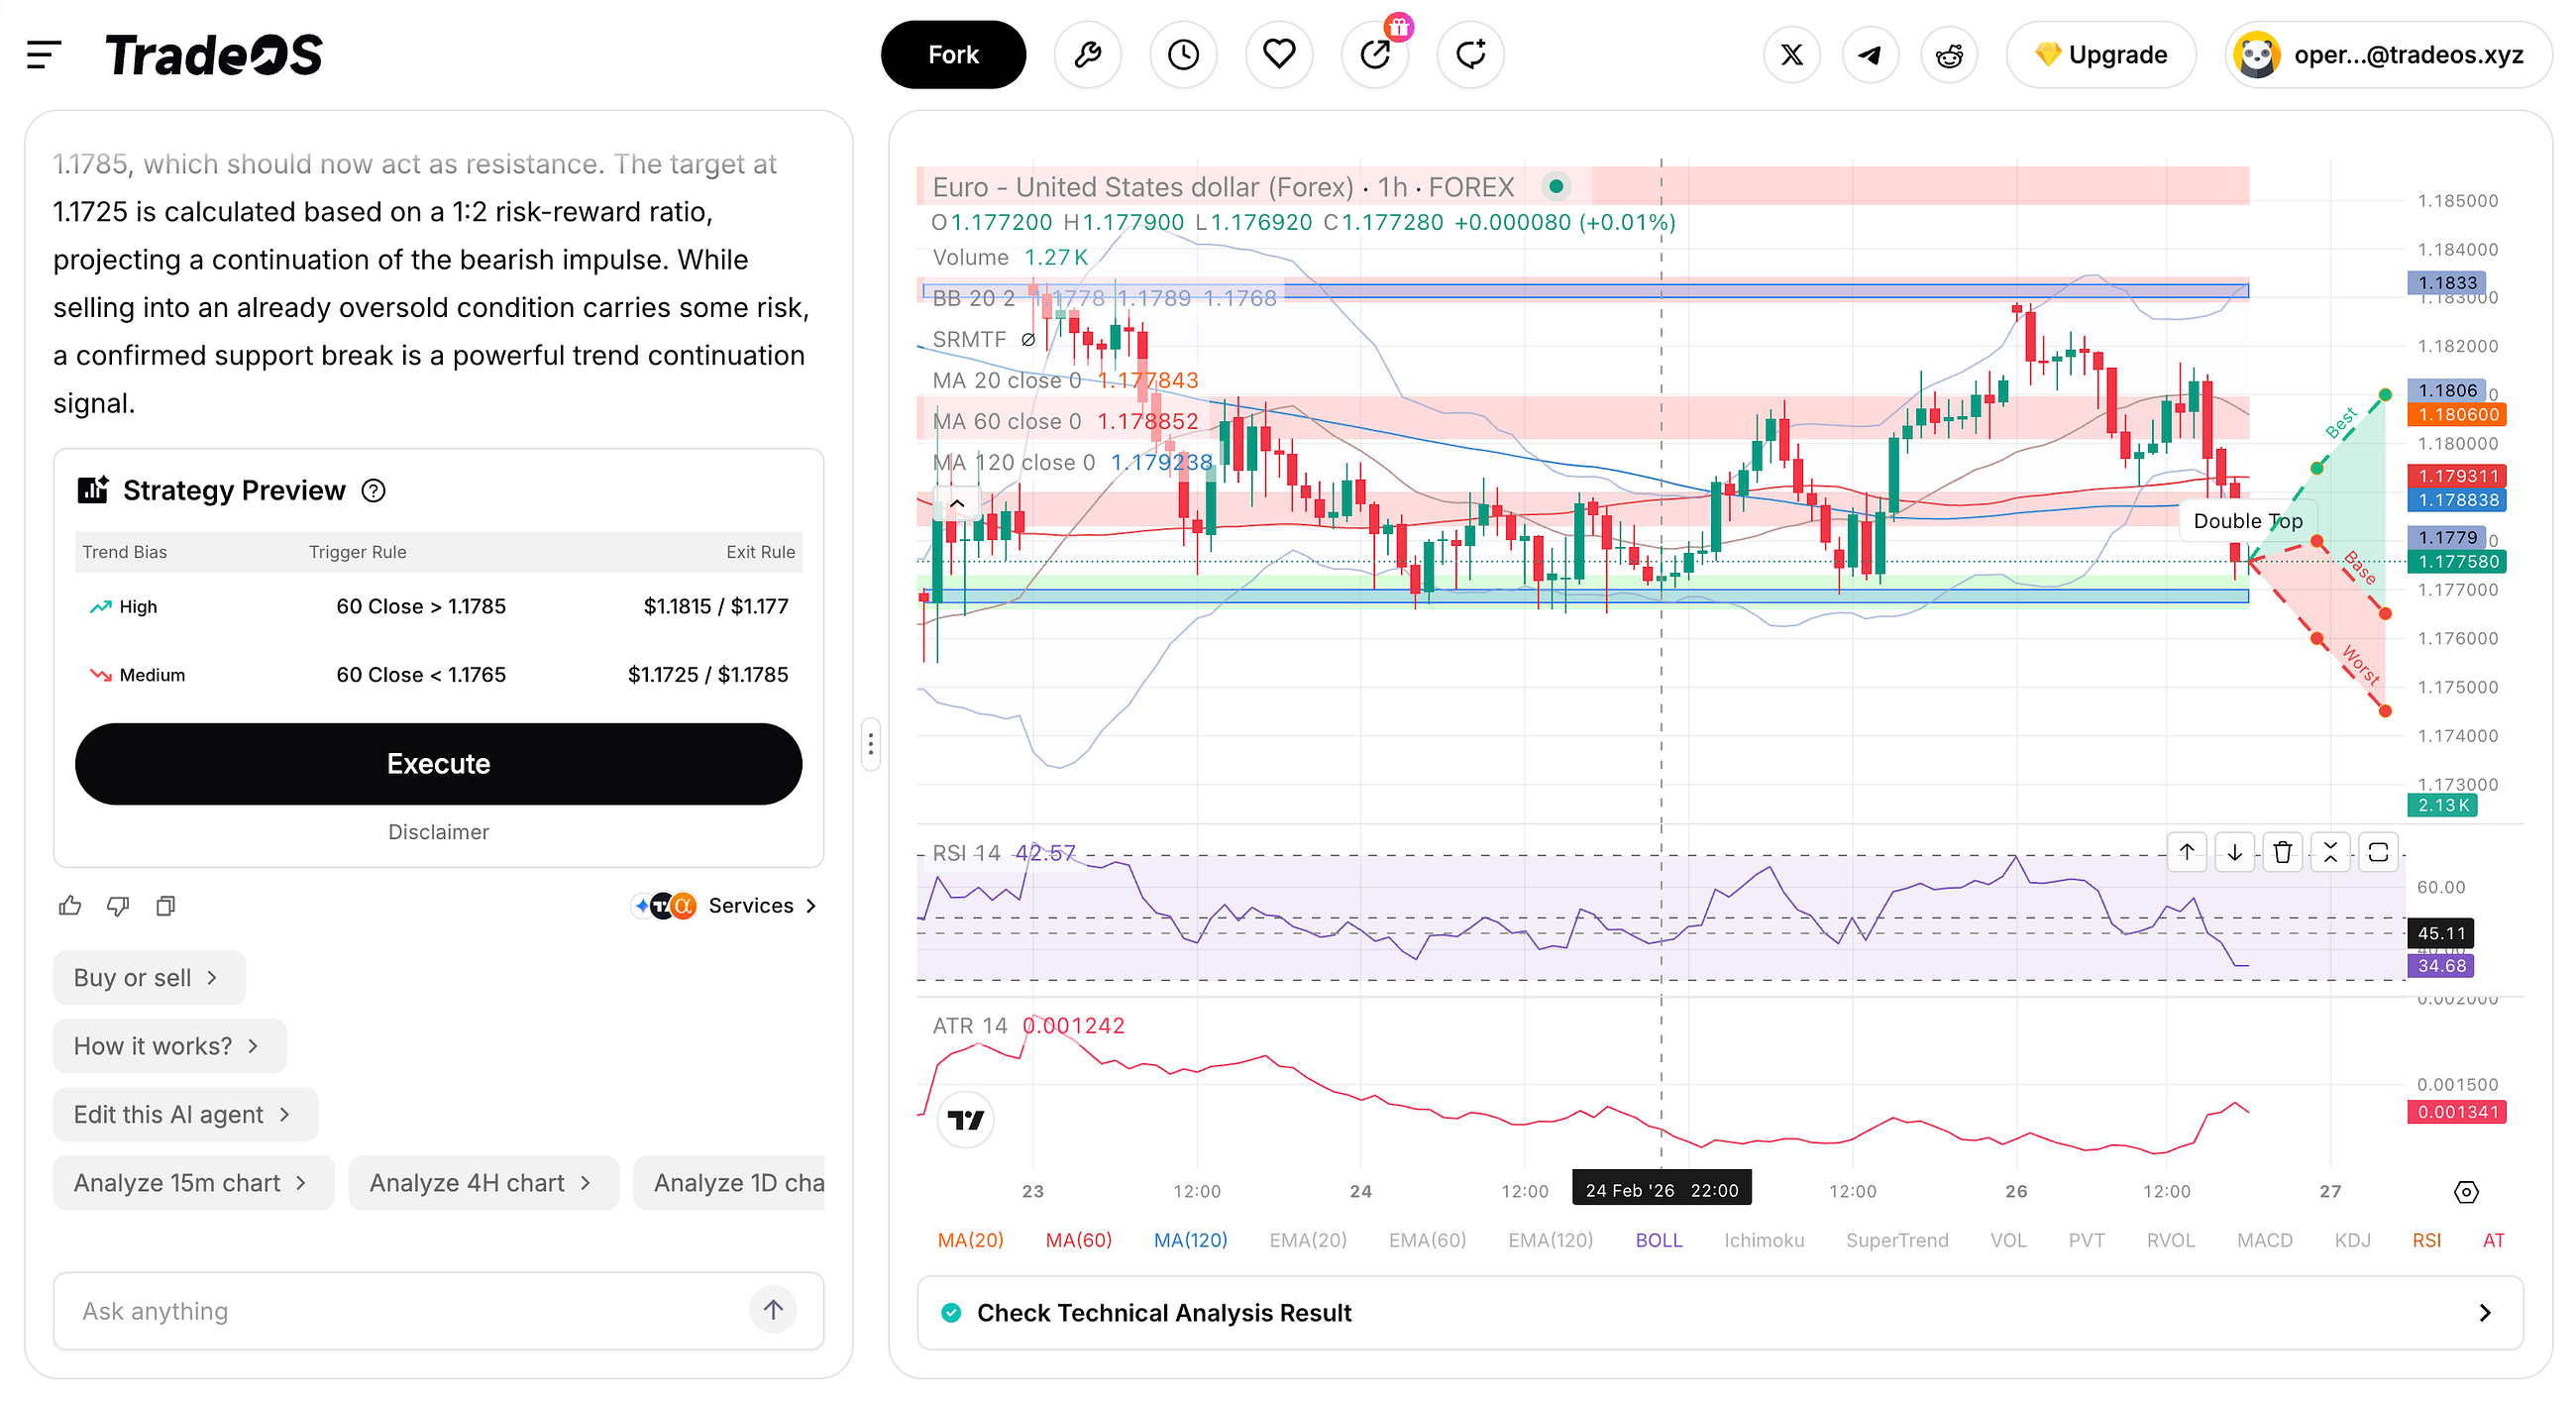
Task: Toggle the EMA(20) indicator
Action: tap(1308, 1240)
